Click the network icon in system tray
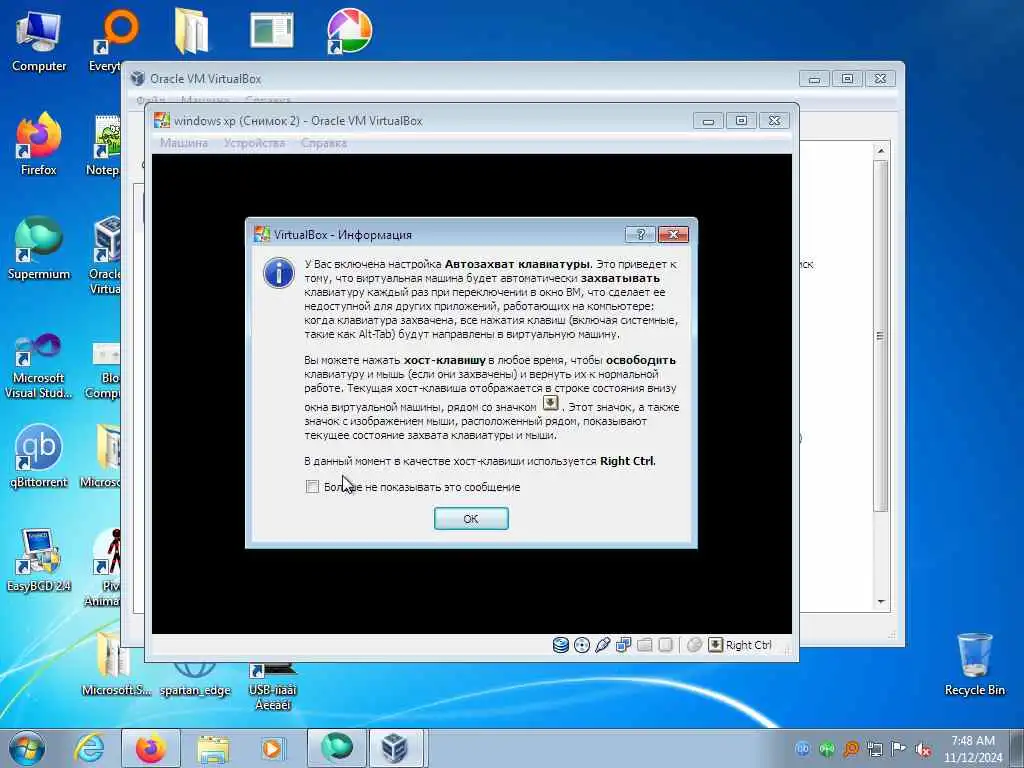 point(875,749)
